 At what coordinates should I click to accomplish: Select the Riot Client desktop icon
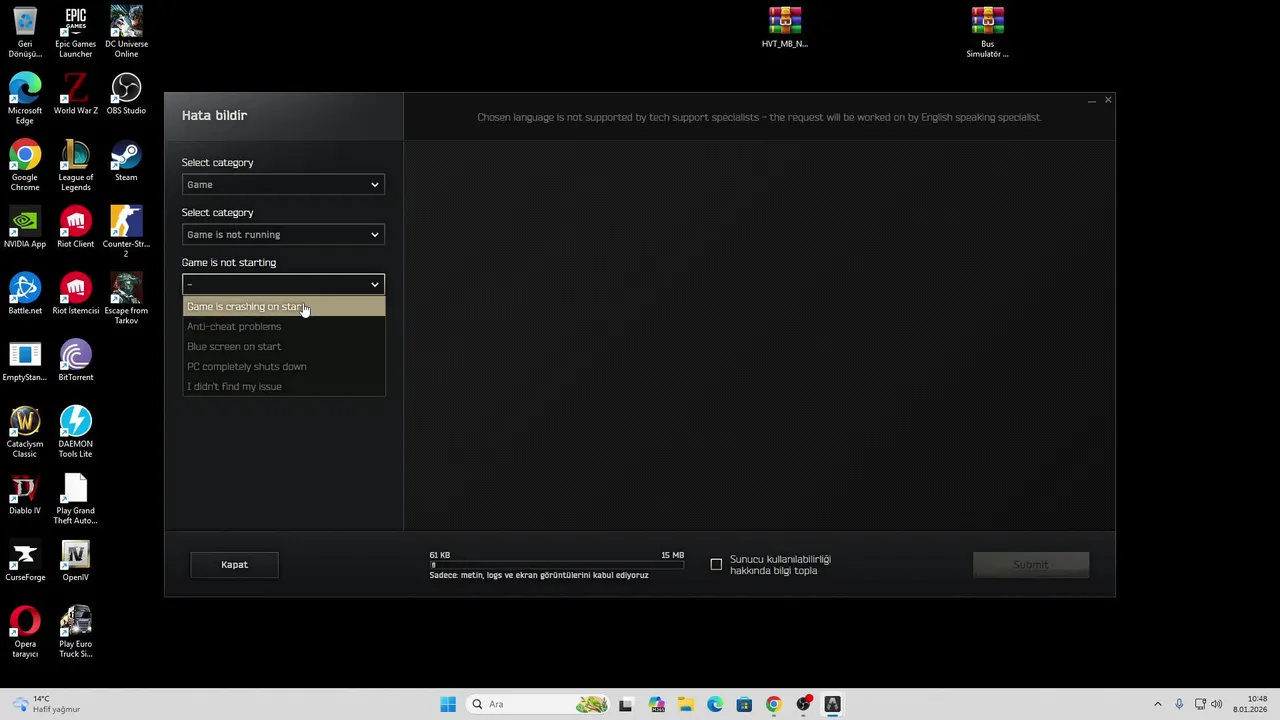click(x=75, y=228)
